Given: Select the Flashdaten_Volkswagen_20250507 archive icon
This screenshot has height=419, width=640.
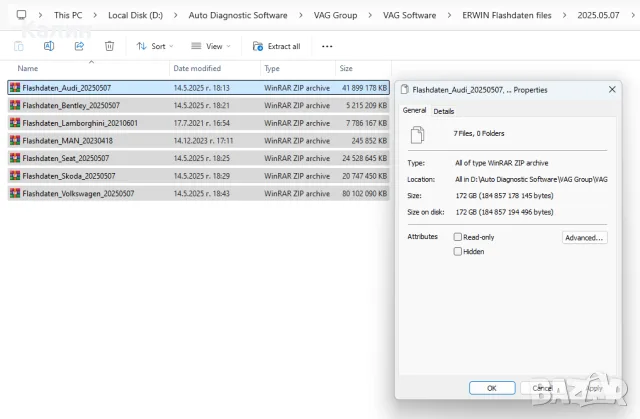Looking at the screenshot, I should coord(15,193).
